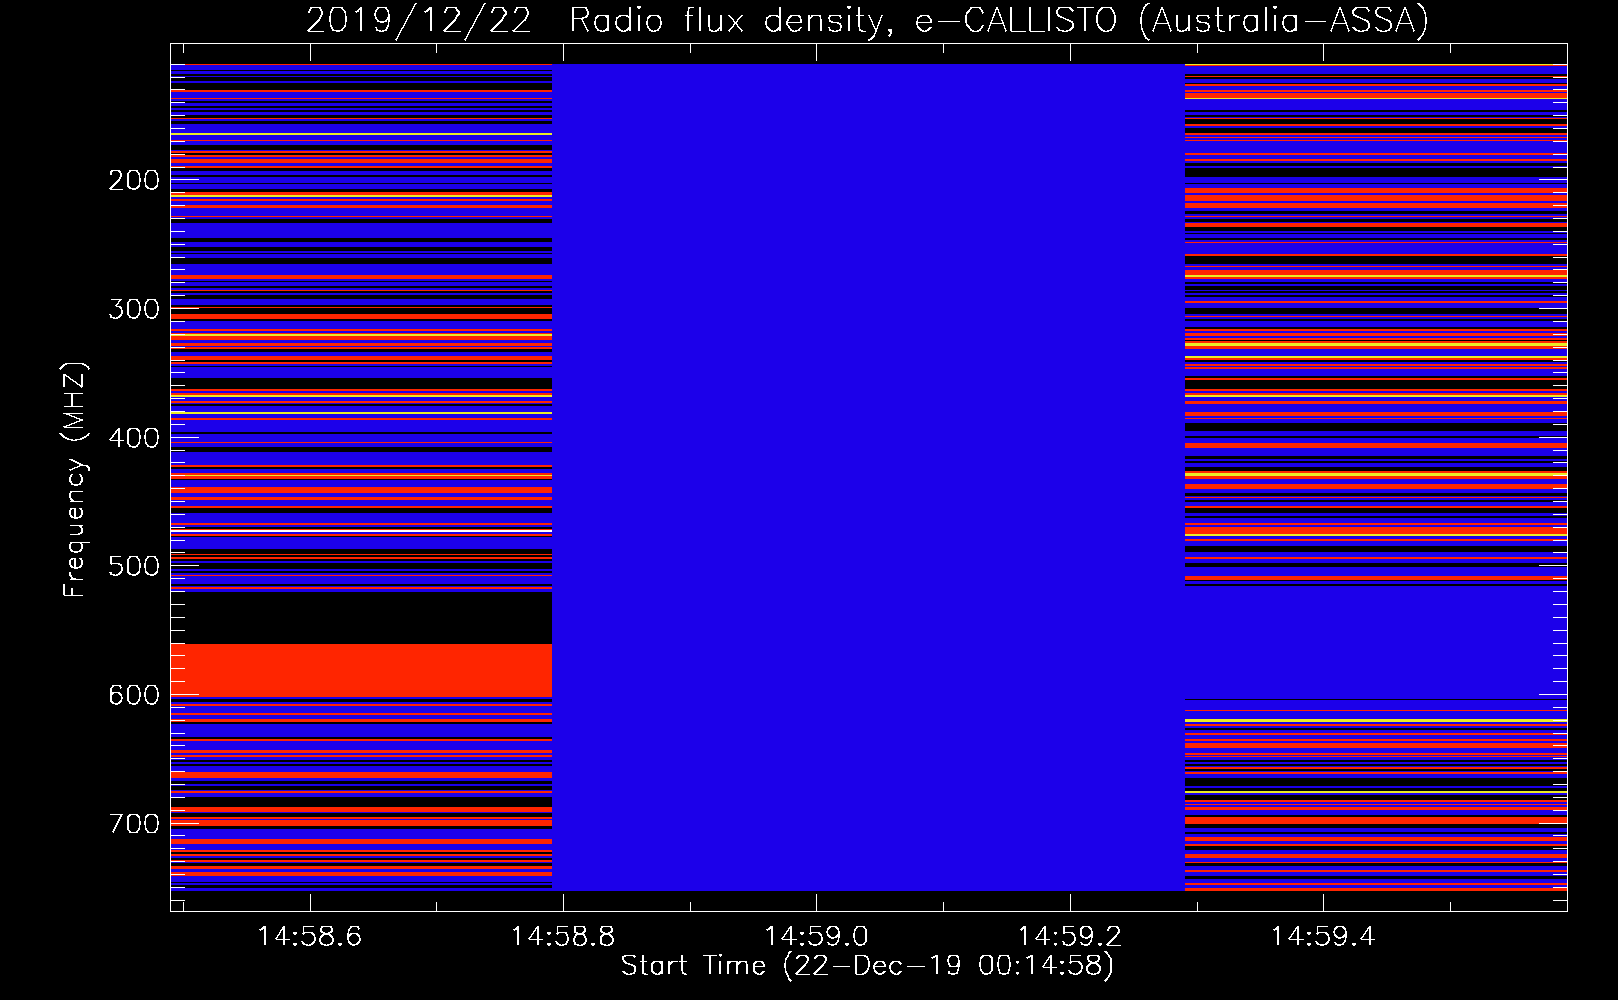
Task: Click the '14:59.4' time tick label
Action: (x=1323, y=937)
